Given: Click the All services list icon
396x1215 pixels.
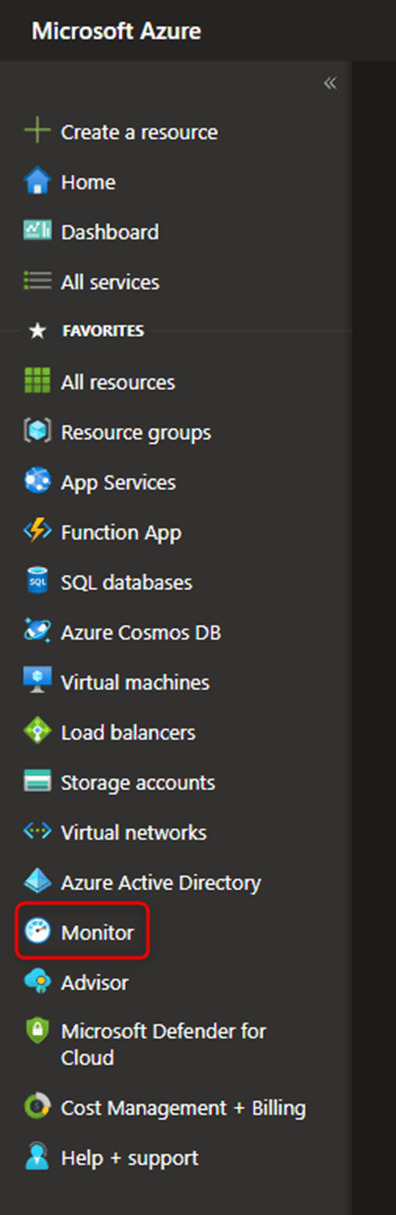Looking at the screenshot, I should tap(37, 282).
